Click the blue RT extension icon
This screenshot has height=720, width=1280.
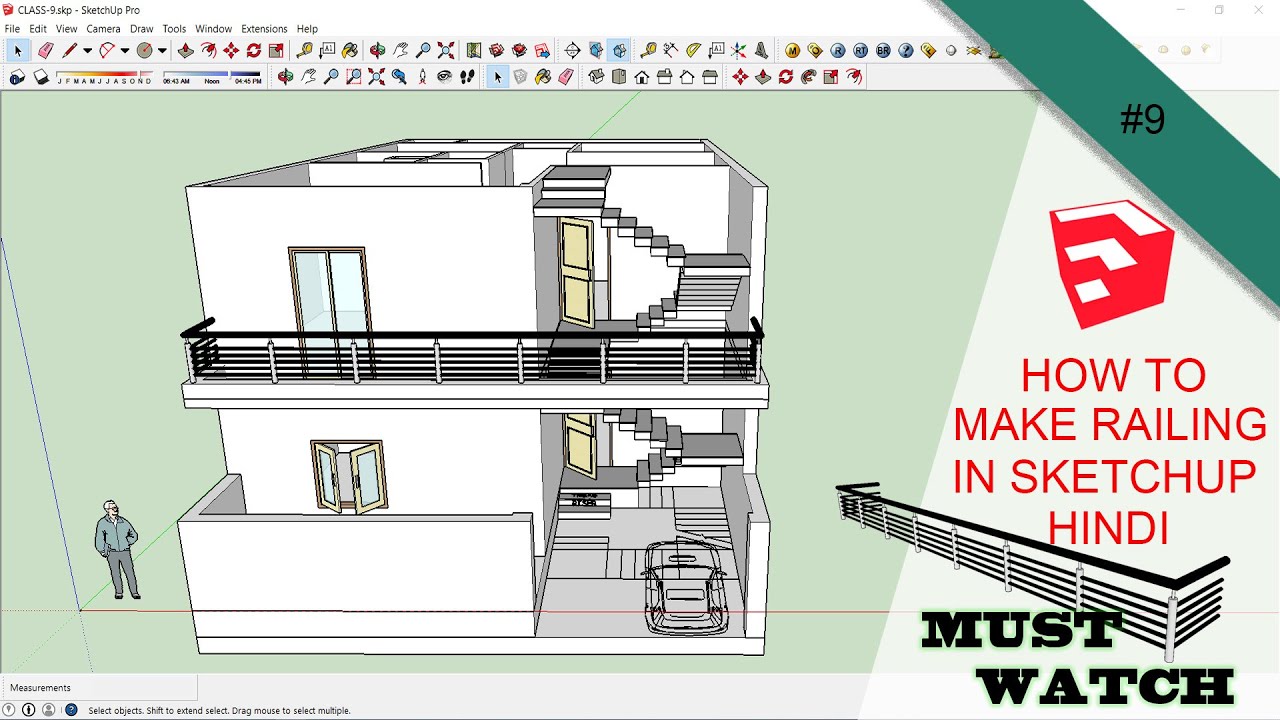[860, 50]
